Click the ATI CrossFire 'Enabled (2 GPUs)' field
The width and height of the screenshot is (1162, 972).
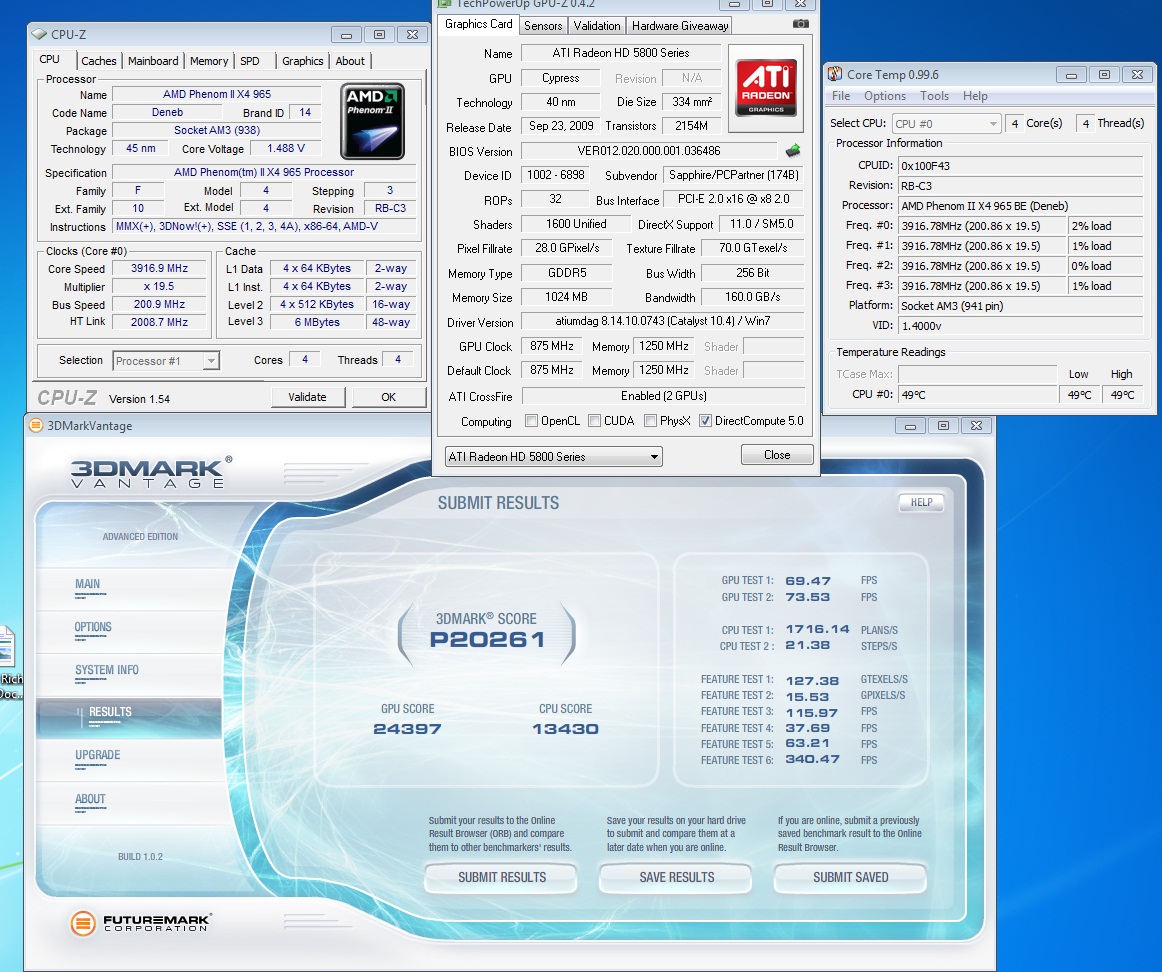point(663,396)
